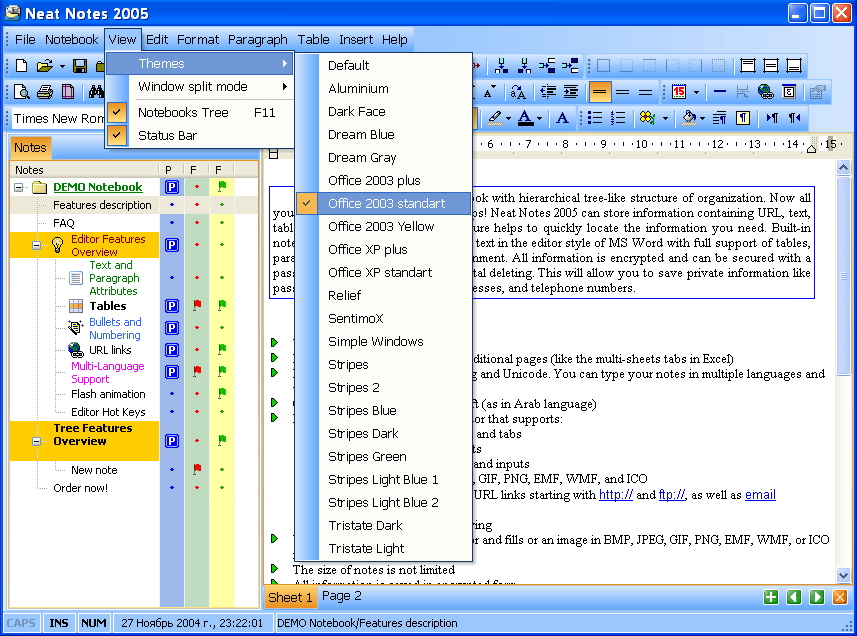Toggle the Notebooks Tree menu option
857x636 pixels.
[183, 113]
